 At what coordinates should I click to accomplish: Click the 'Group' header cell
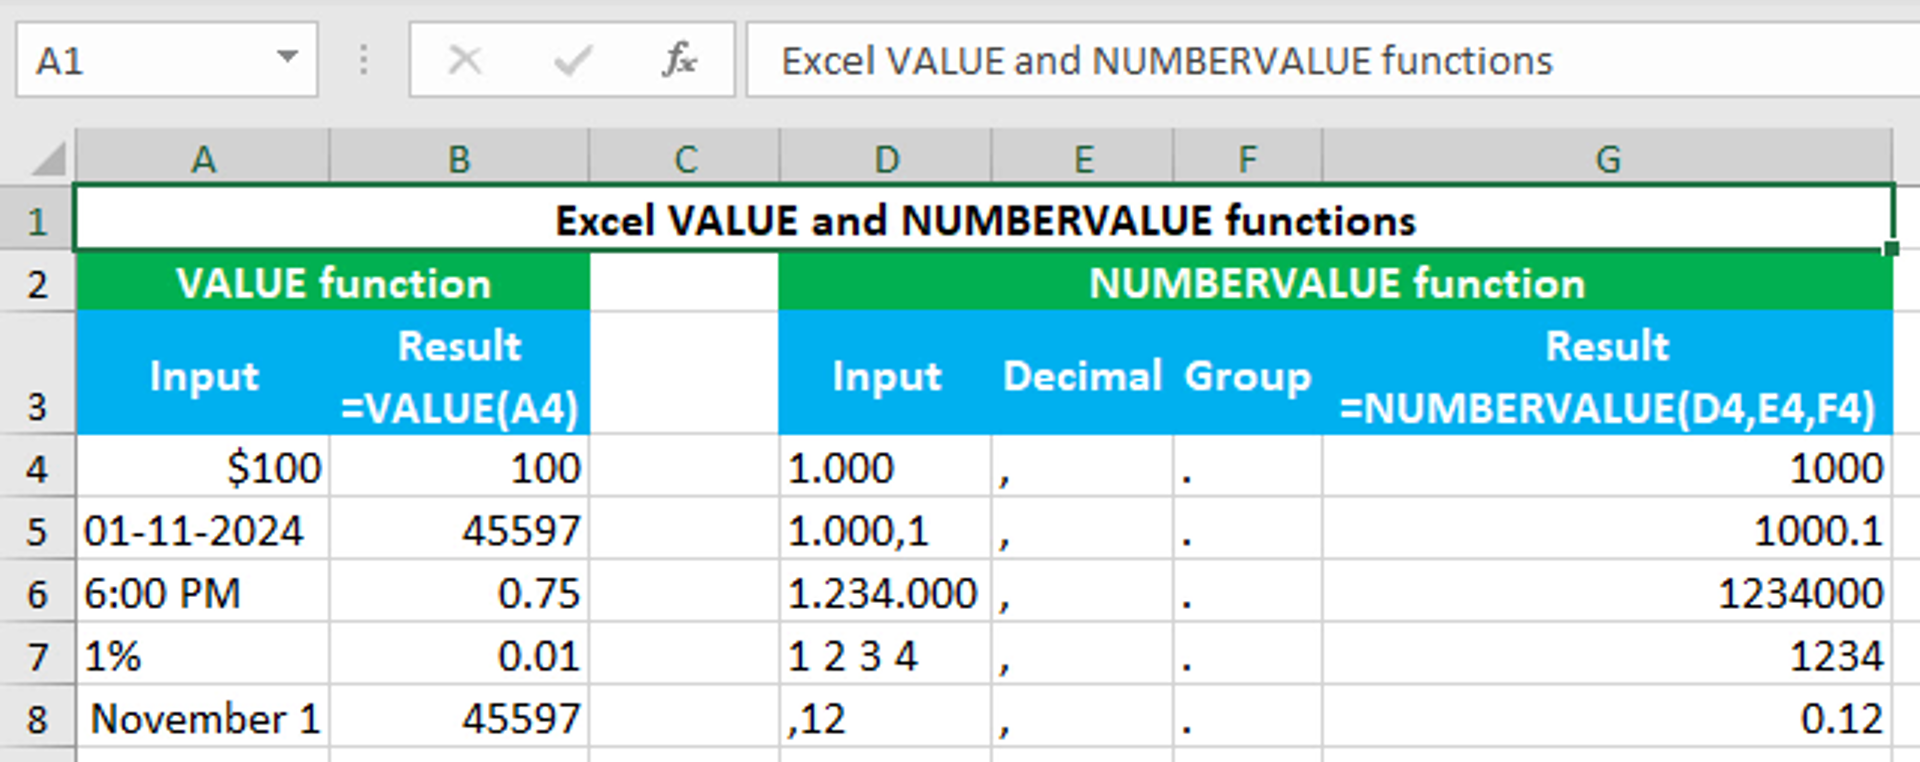[1248, 373]
